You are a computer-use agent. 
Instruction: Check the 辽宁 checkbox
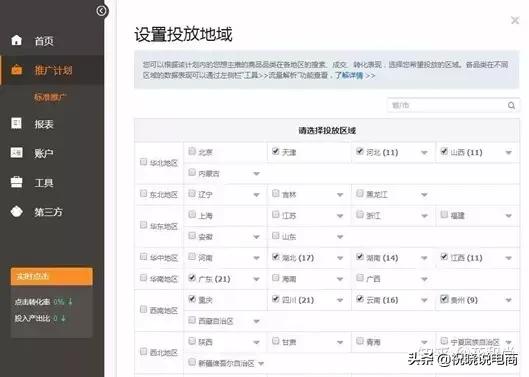tap(192, 194)
